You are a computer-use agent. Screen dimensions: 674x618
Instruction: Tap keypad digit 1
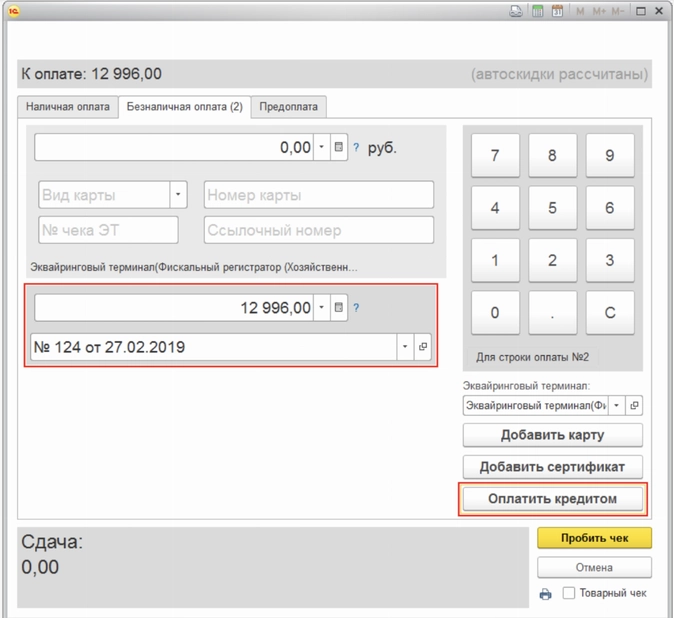[x=495, y=260]
